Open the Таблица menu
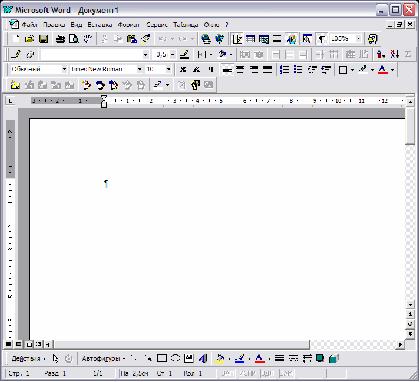 186,25
